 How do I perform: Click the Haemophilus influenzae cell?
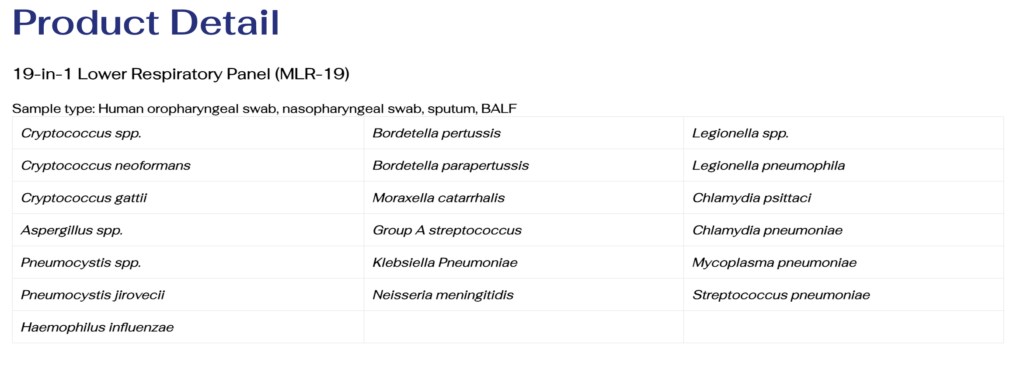[x=188, y=327]
